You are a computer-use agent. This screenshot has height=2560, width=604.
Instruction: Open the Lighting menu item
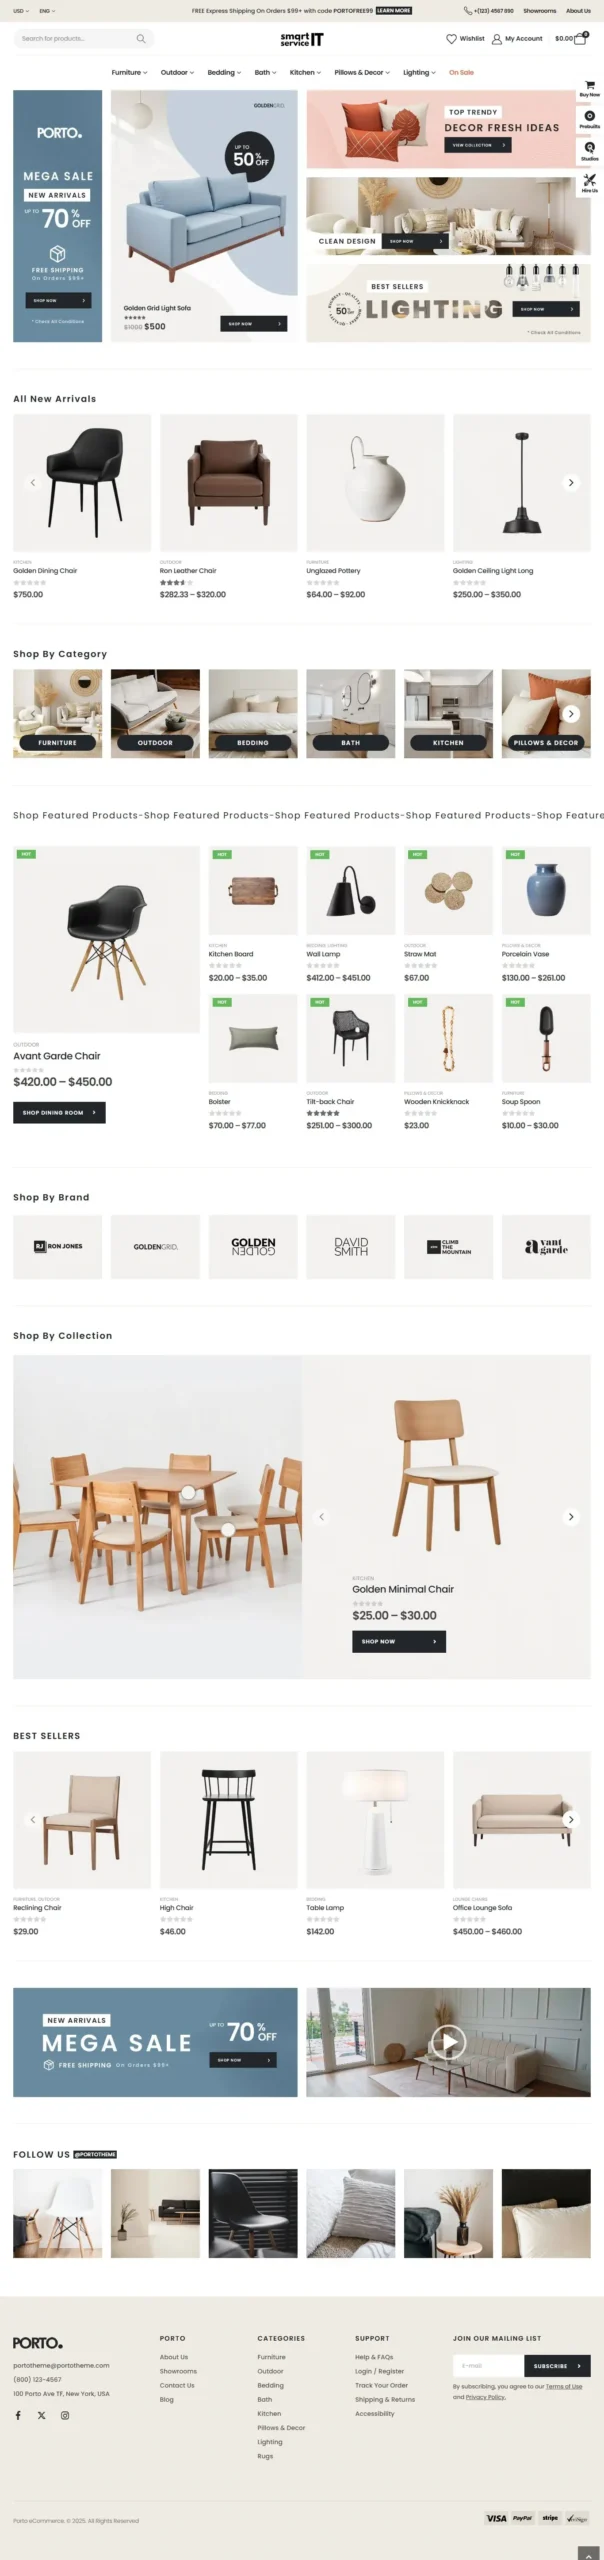[x=419, y=73]
